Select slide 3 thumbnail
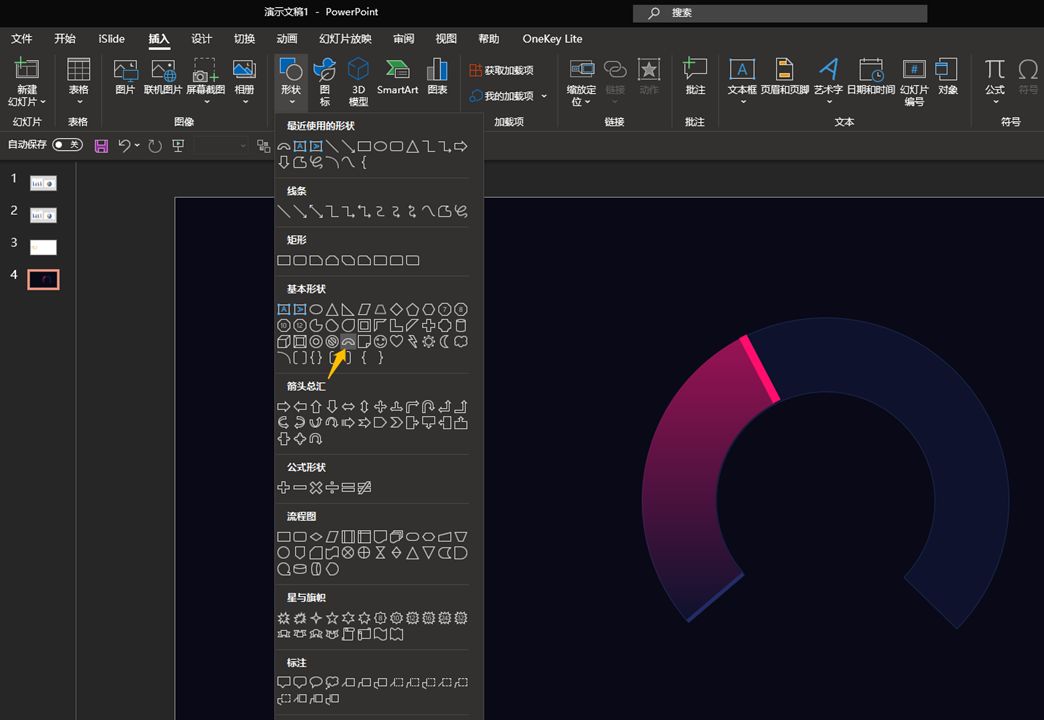1044x720 pixels. pos(43,247)
